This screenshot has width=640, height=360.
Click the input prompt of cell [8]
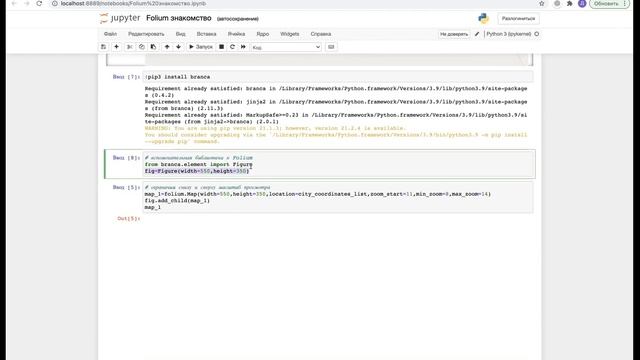(126, 158)
